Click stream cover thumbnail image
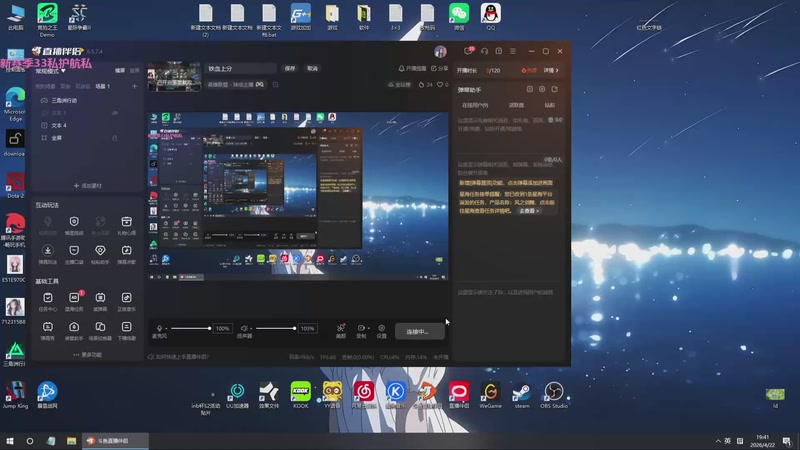 pos(174,77)
